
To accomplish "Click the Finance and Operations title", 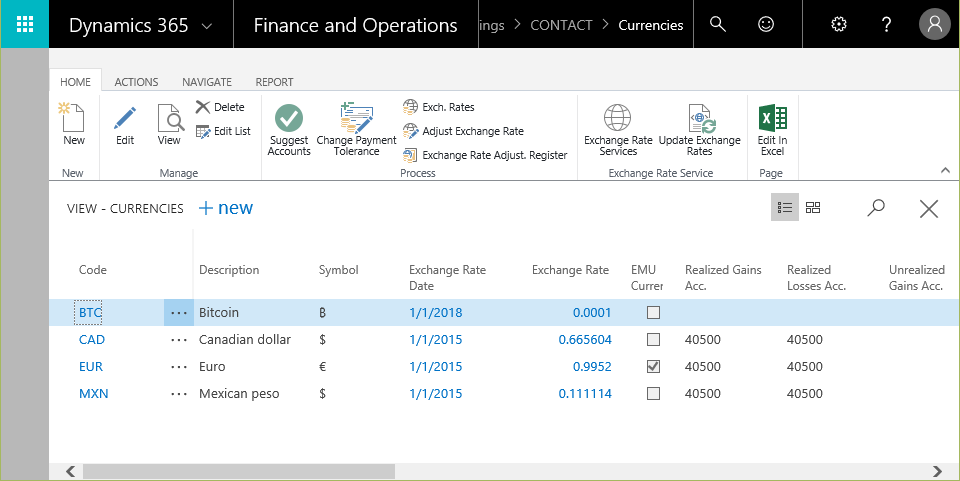I will click(x=355, y=25).
